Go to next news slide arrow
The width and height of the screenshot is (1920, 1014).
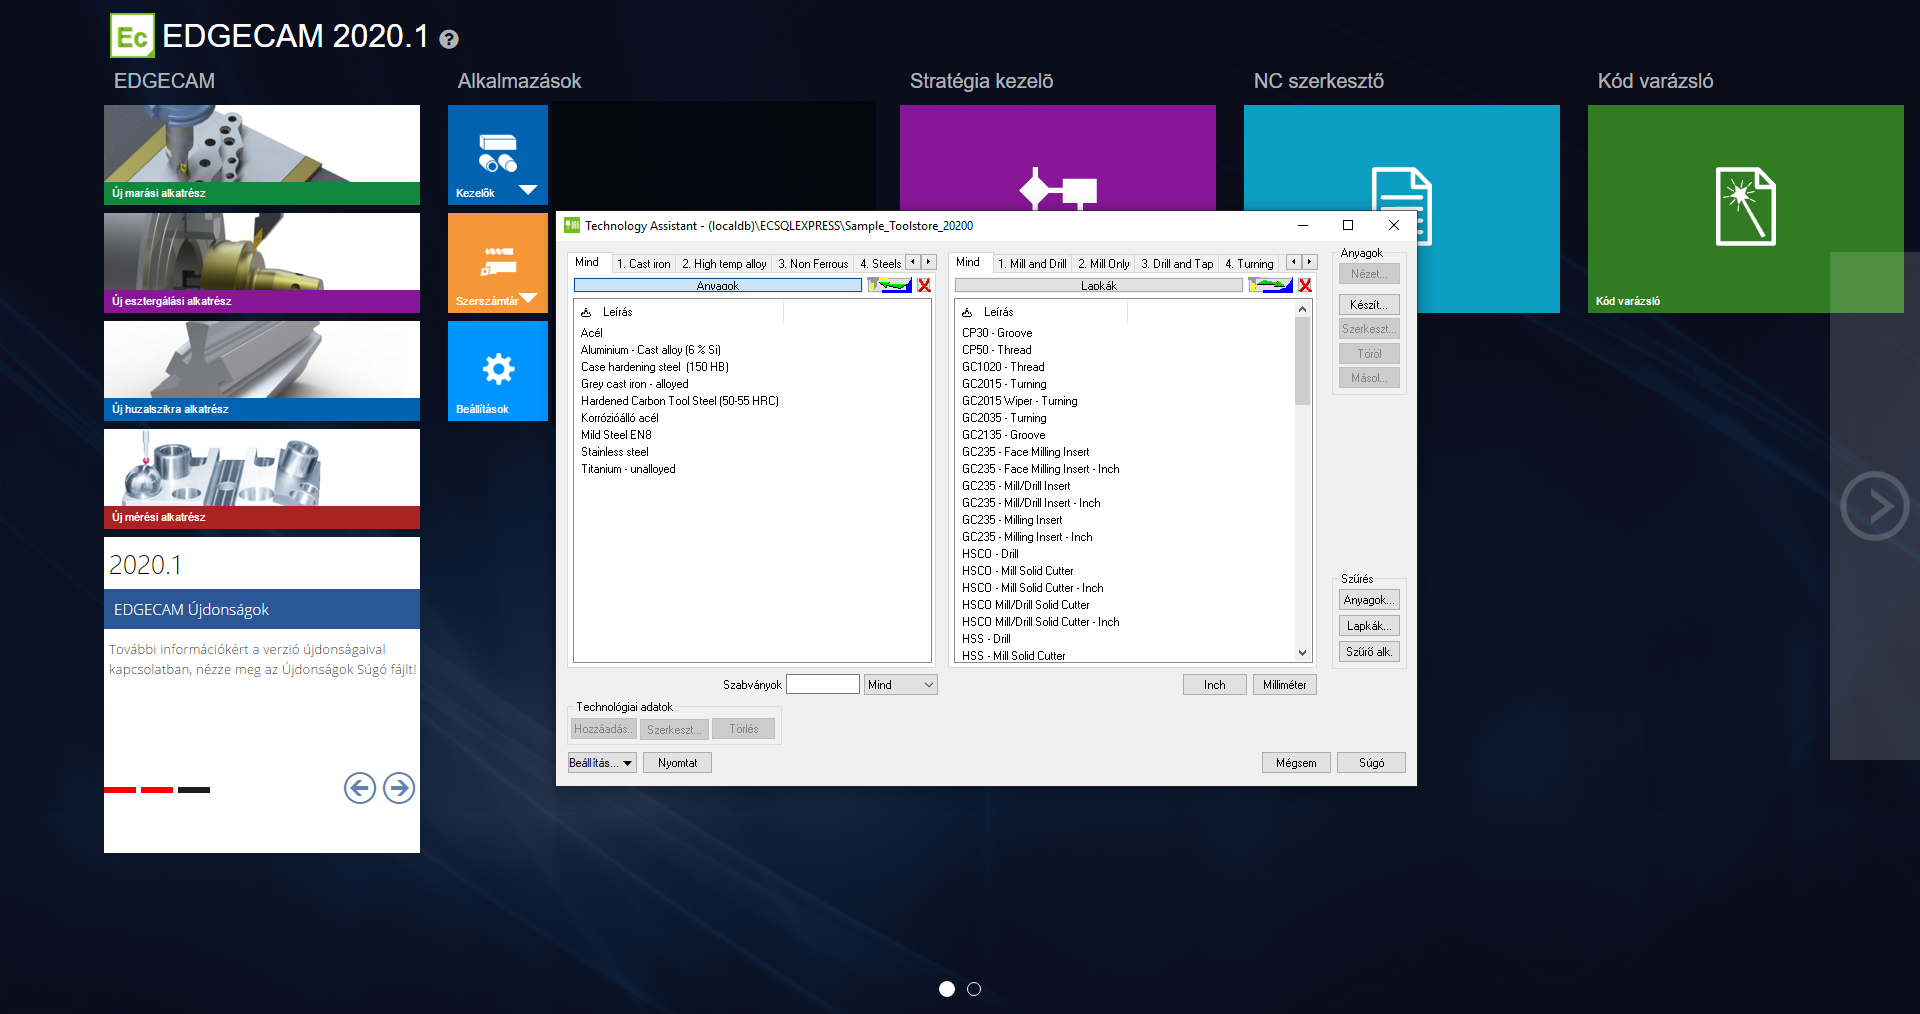(x=399, y=788)
